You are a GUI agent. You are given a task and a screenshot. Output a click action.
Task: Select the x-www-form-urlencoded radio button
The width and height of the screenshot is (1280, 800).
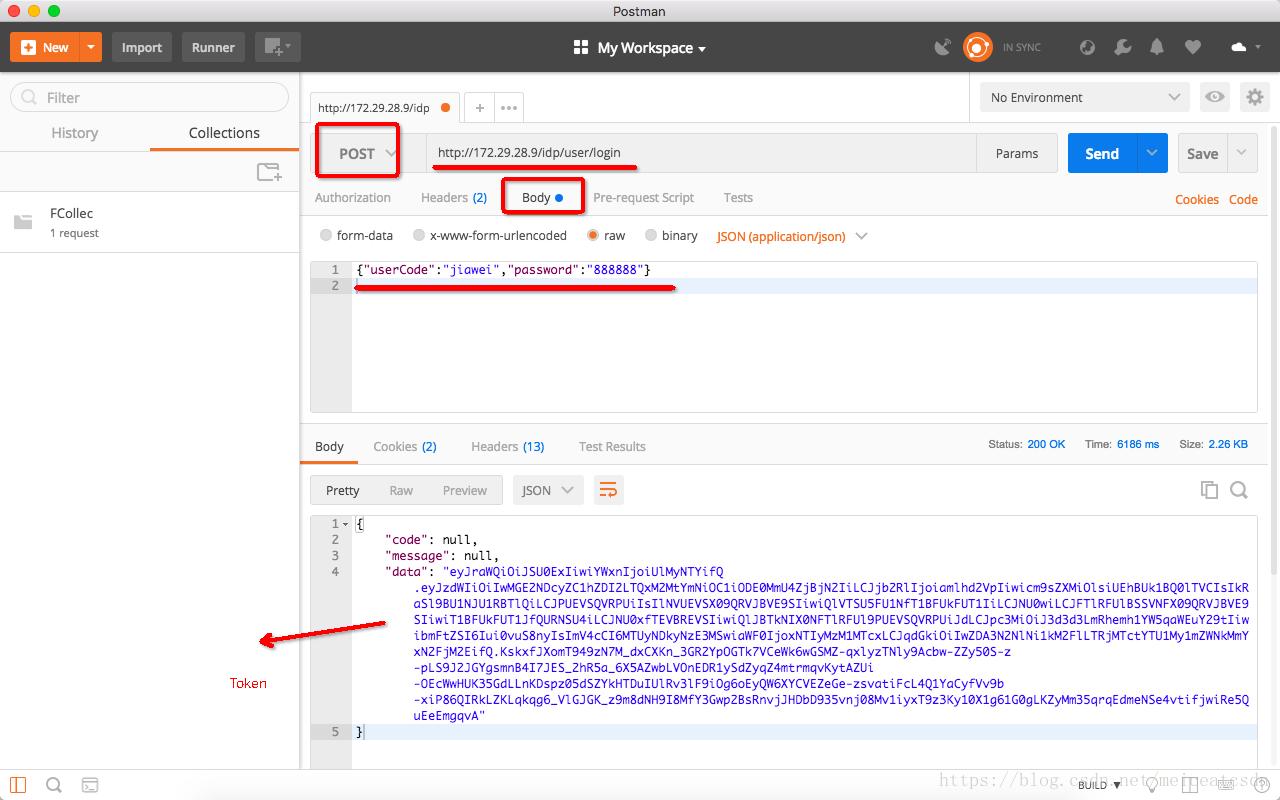click(419, 236)
